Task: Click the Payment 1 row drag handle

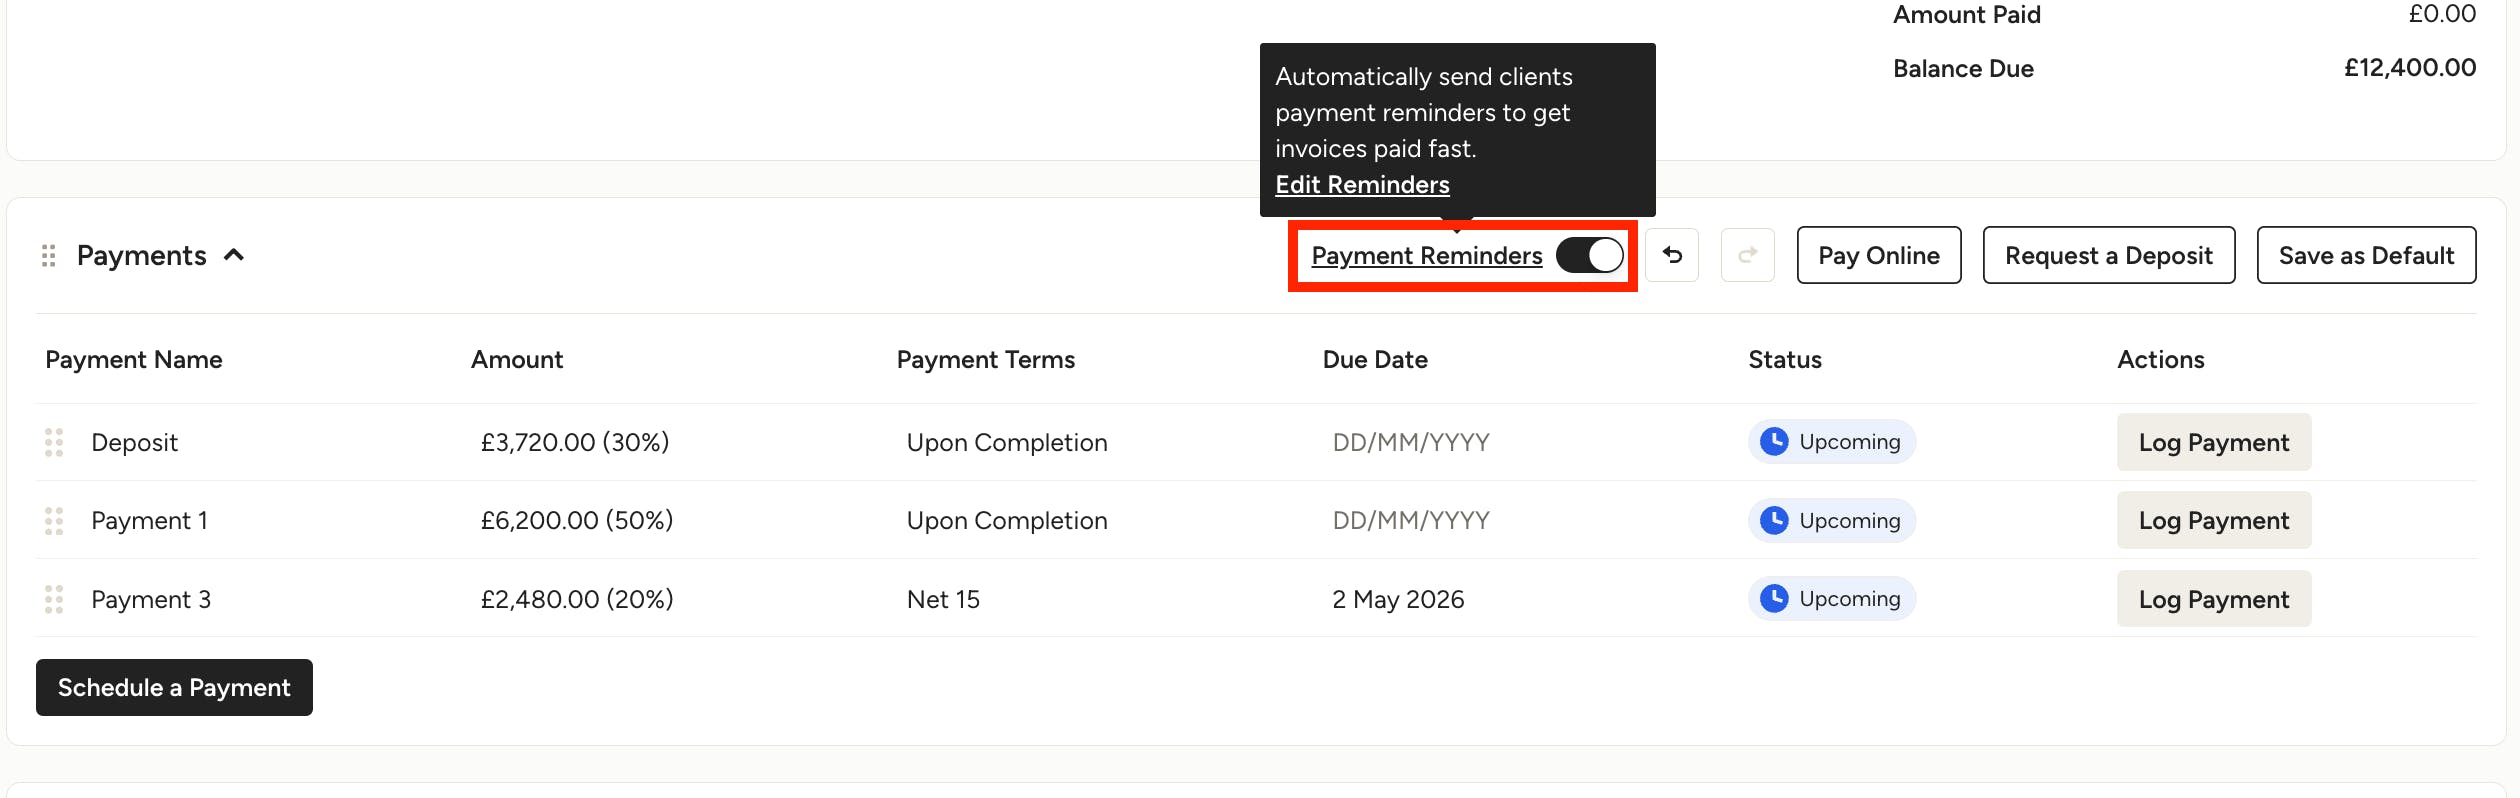Action: coord(54,520)
